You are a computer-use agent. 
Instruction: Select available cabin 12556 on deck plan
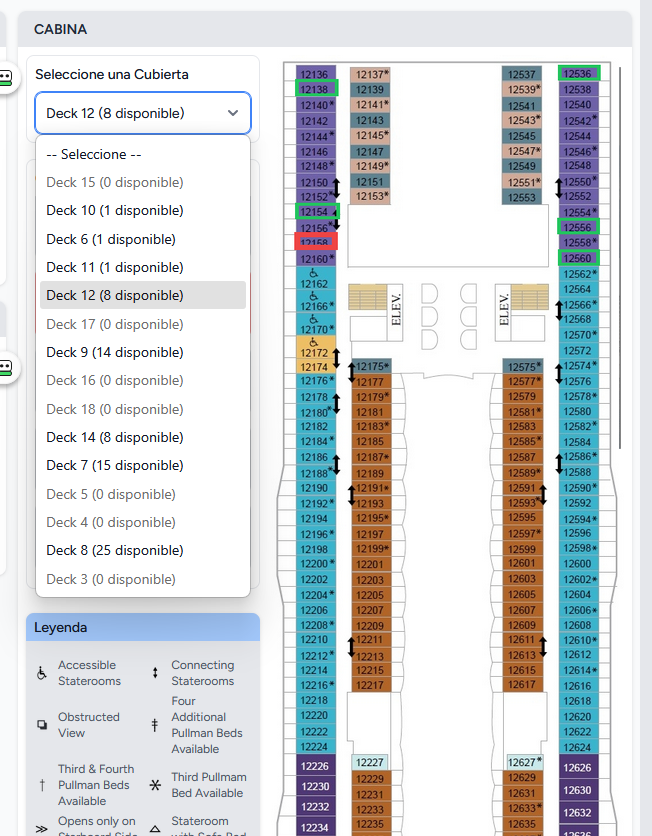click(578, 227)
